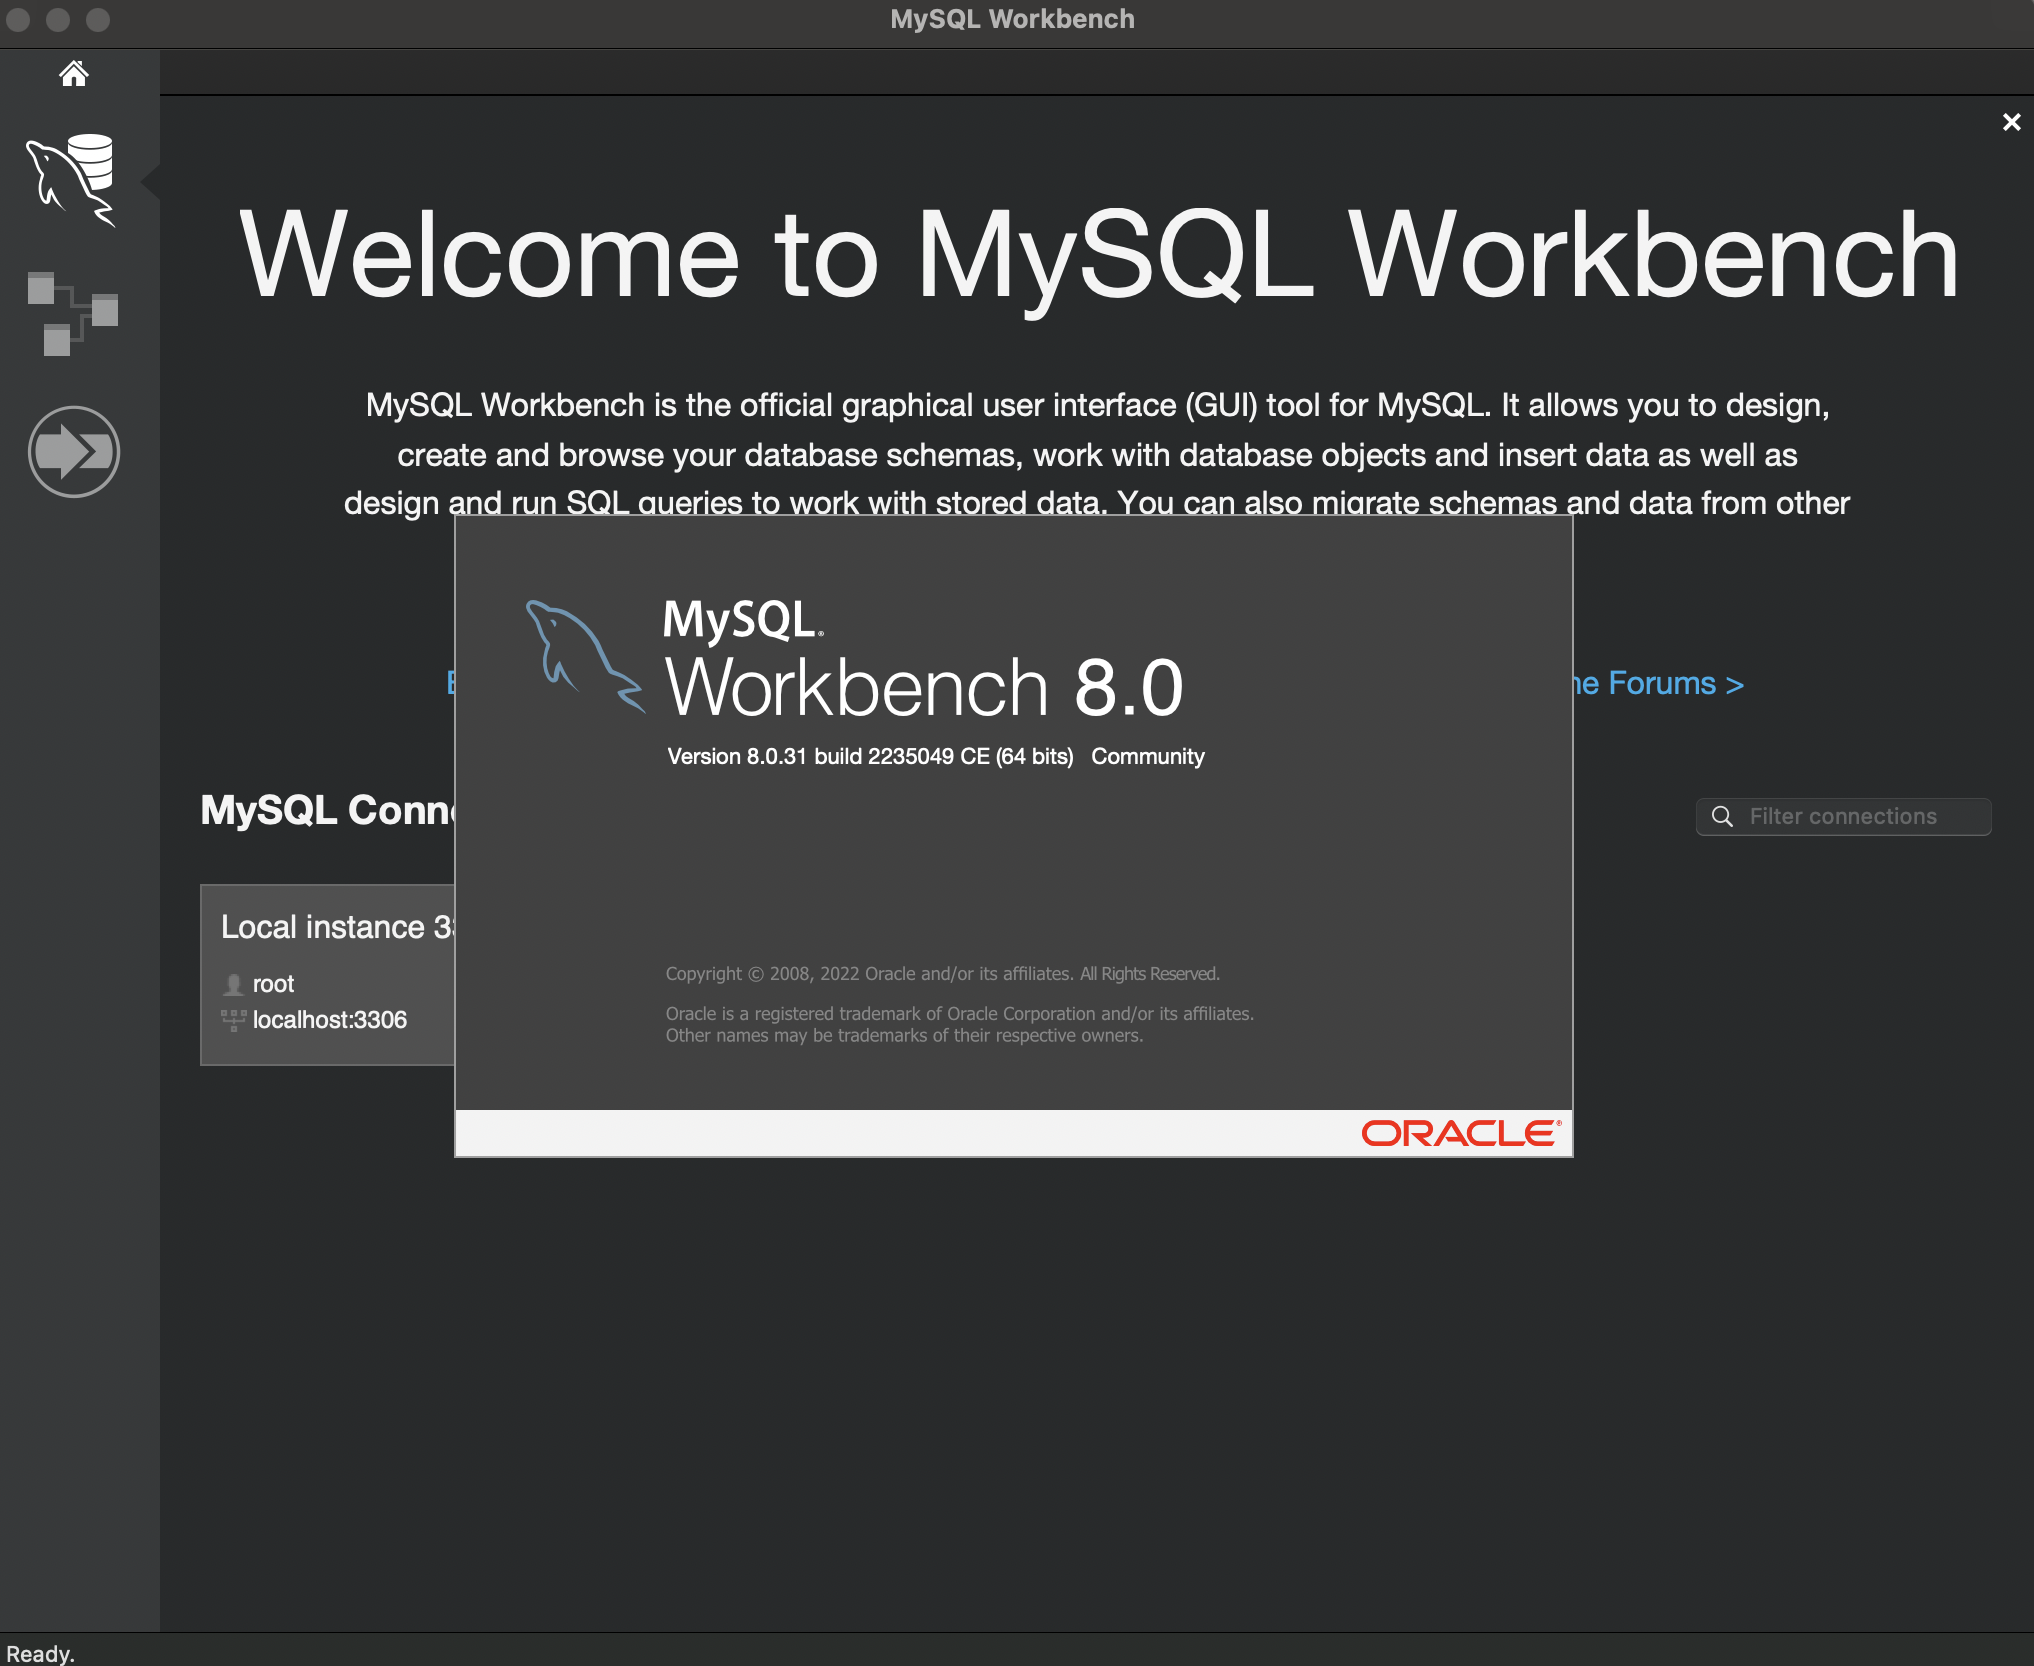The width and height of the screenshot is (2034, 1666).
Task: Click the partially hidden link left of dialog
Action: [450, 683]
